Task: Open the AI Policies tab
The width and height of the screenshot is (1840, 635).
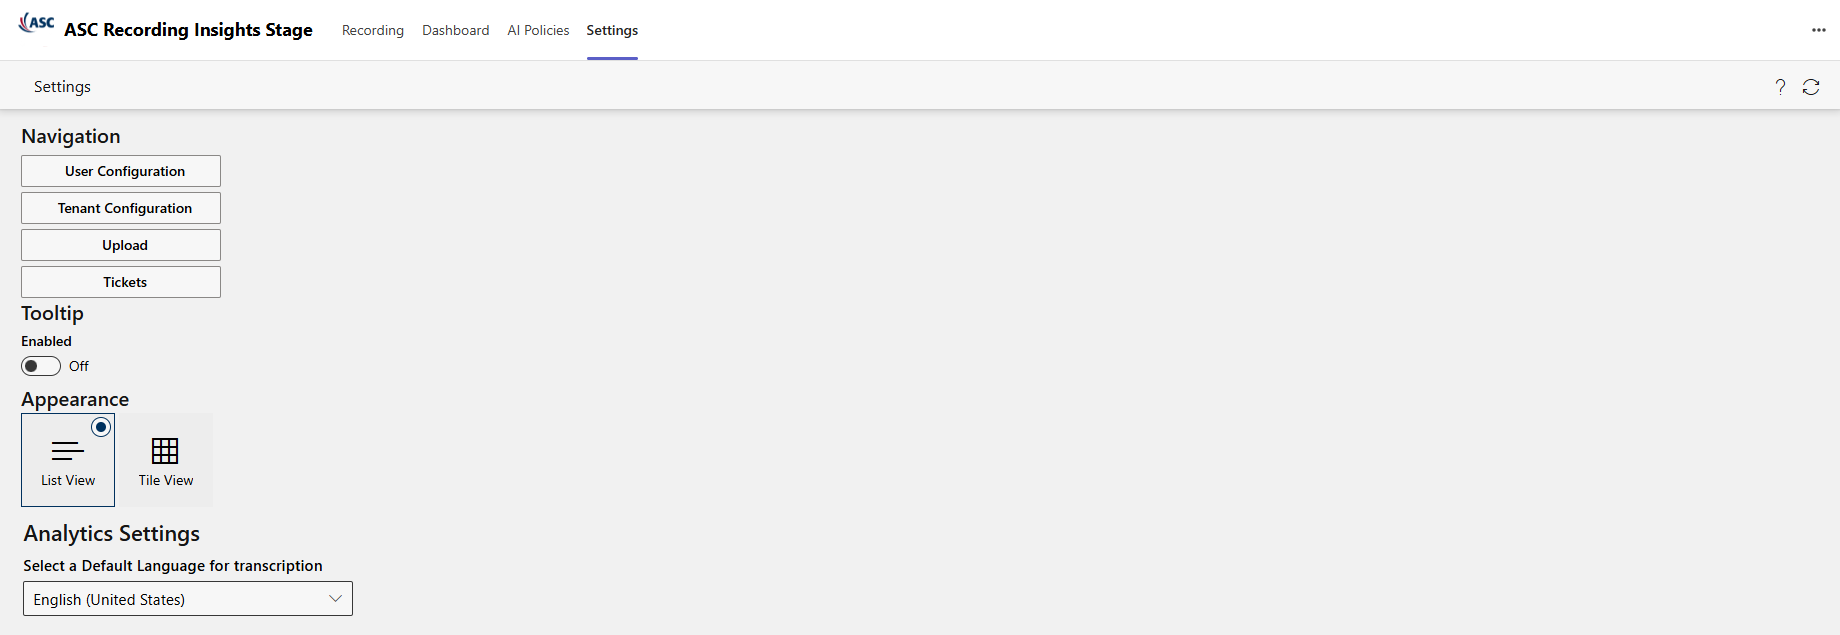Action: point(538,30)
